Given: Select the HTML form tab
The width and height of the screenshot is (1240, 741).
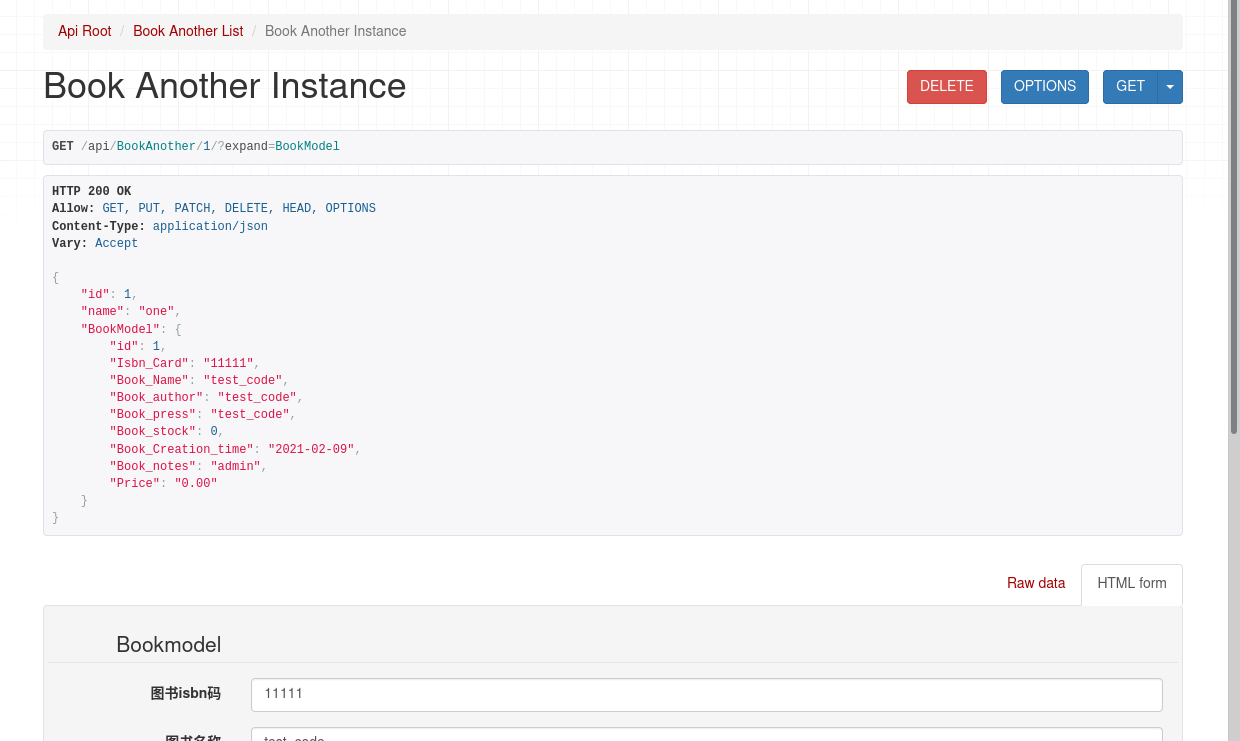Looking at the screenshot, I should click(x=1131, y=584).
